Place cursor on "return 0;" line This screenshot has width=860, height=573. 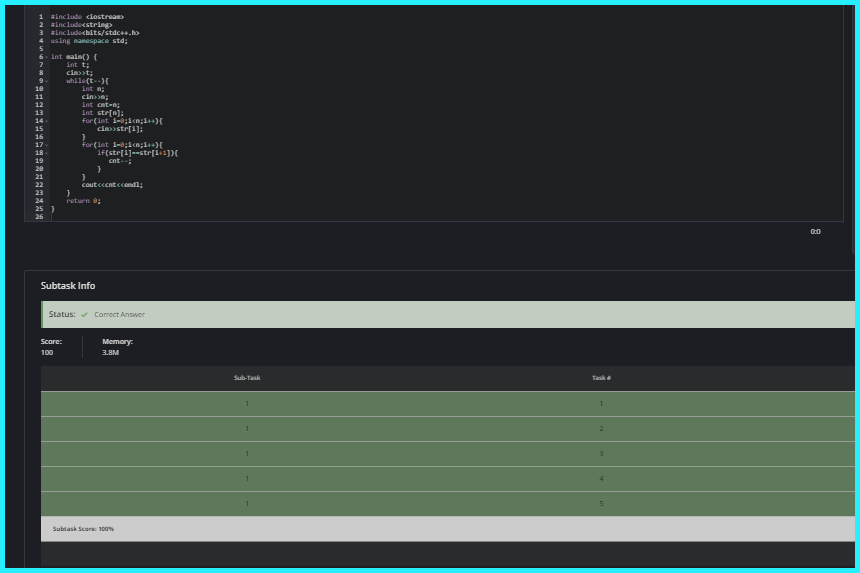click(x=83, y=201)
